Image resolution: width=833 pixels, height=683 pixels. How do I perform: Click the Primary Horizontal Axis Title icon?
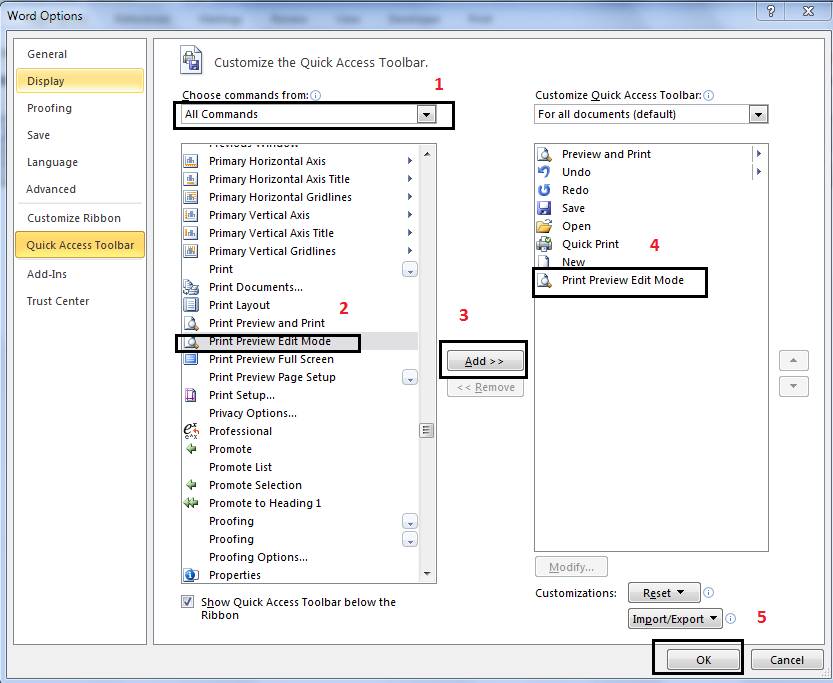[191, 179]
